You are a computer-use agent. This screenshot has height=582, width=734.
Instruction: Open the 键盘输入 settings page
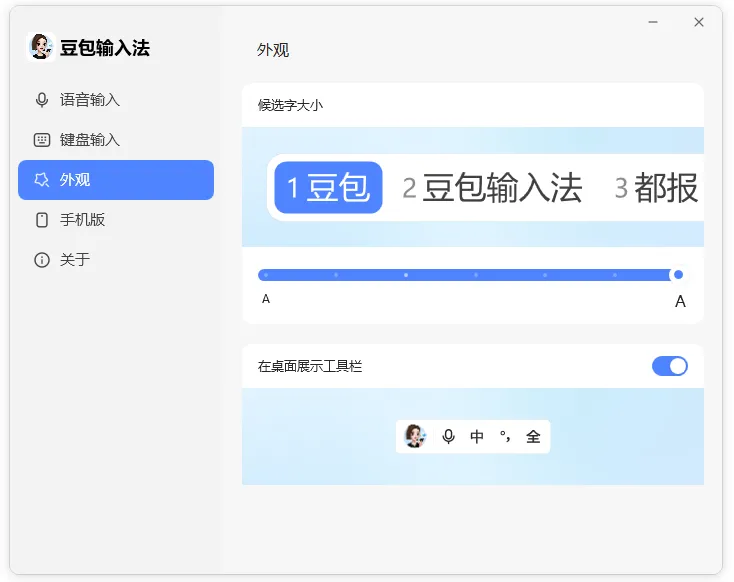[116, 140]
